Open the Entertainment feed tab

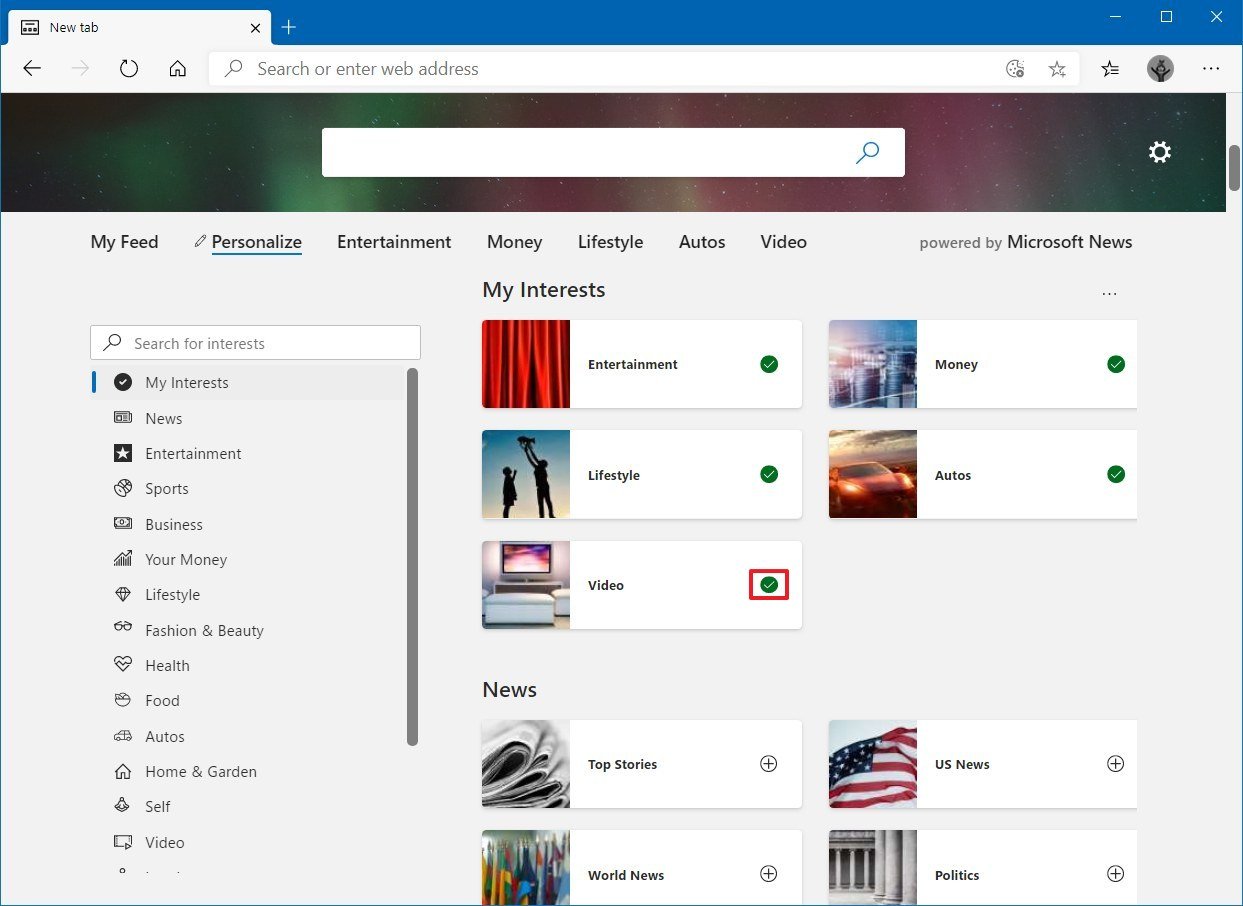click(x=394, y=242)
